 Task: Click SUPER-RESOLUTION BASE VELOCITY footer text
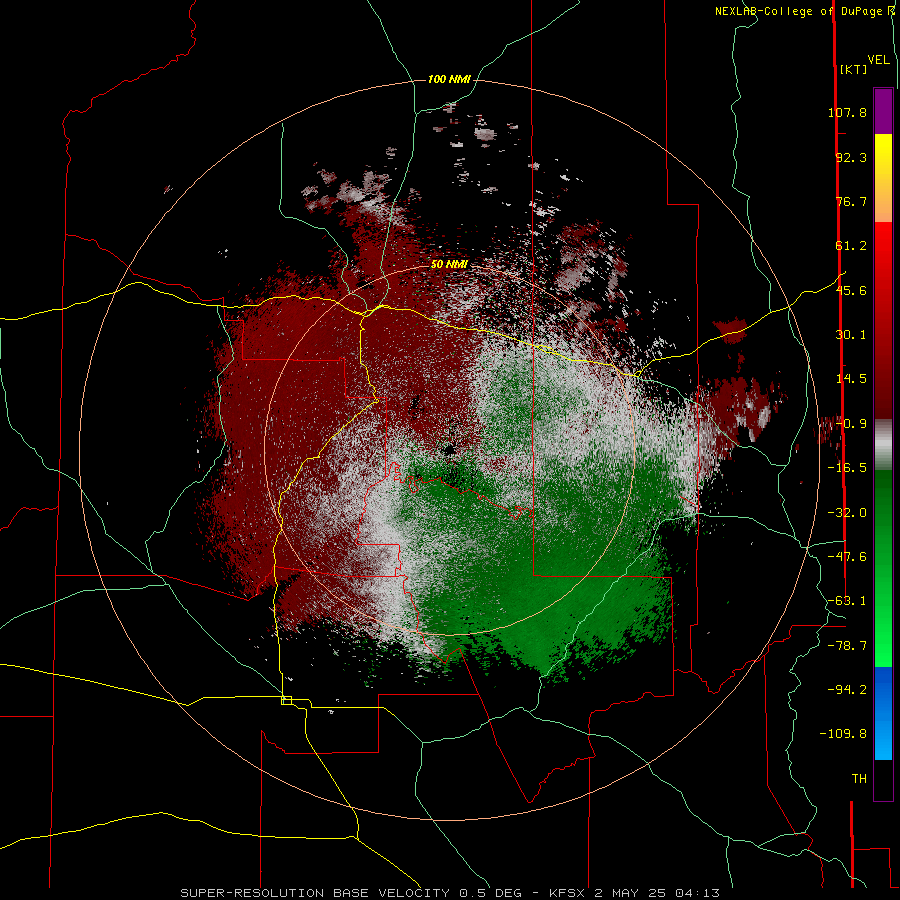coord(315,893)
